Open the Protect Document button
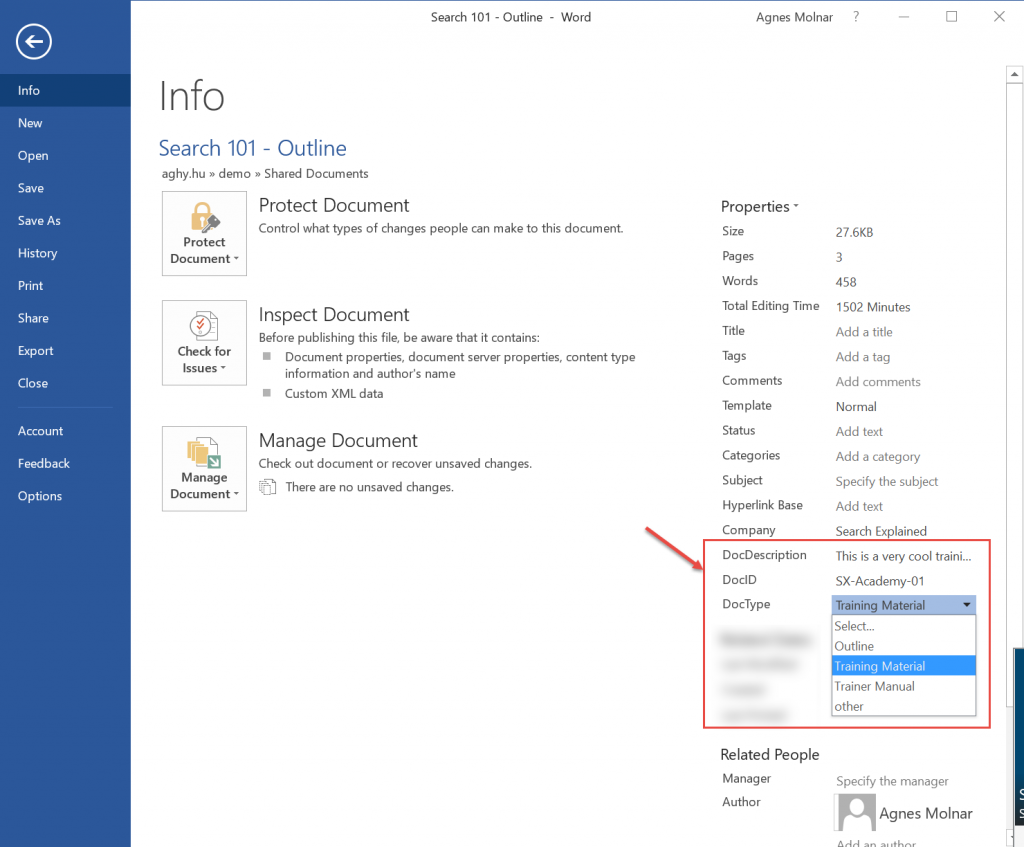This screenshot has width=1024, height=847. [x=204, y=233]
